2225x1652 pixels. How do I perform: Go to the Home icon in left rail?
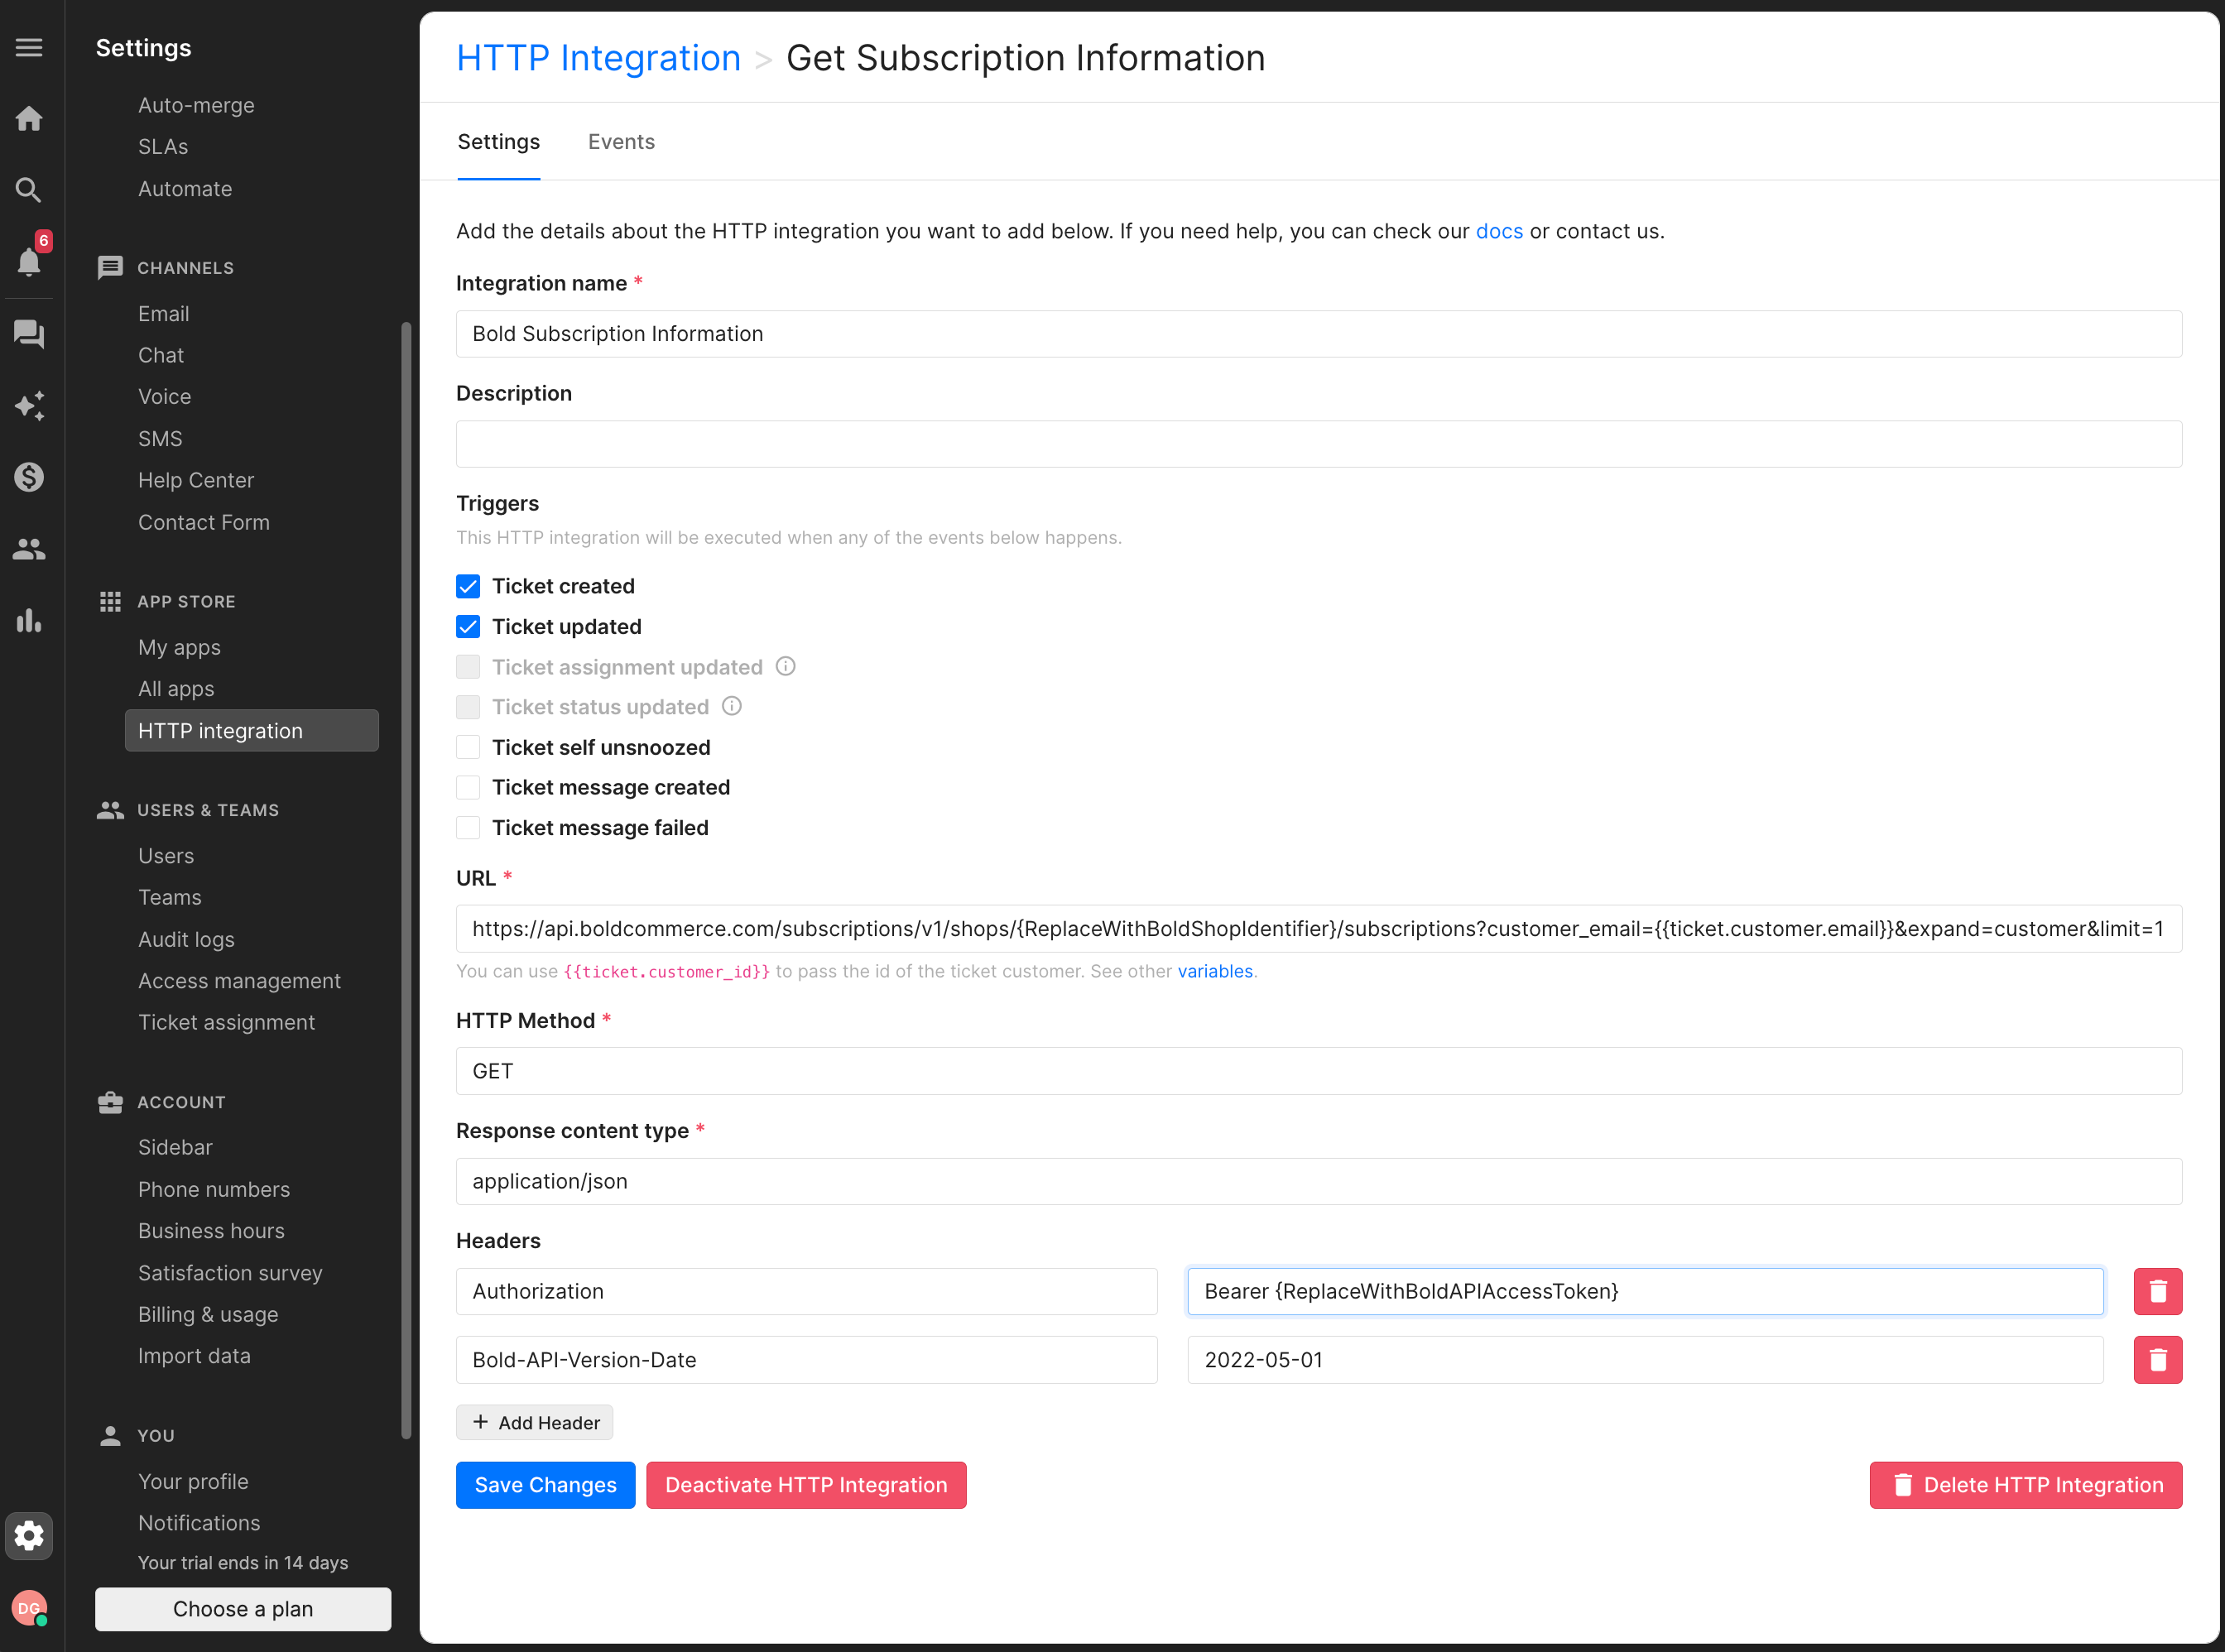pyautogui.click(x=29, y=118)
